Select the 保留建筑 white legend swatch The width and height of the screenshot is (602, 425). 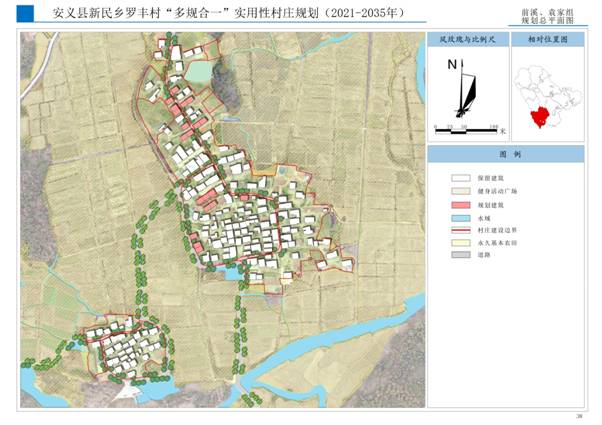tap(461, 178)
